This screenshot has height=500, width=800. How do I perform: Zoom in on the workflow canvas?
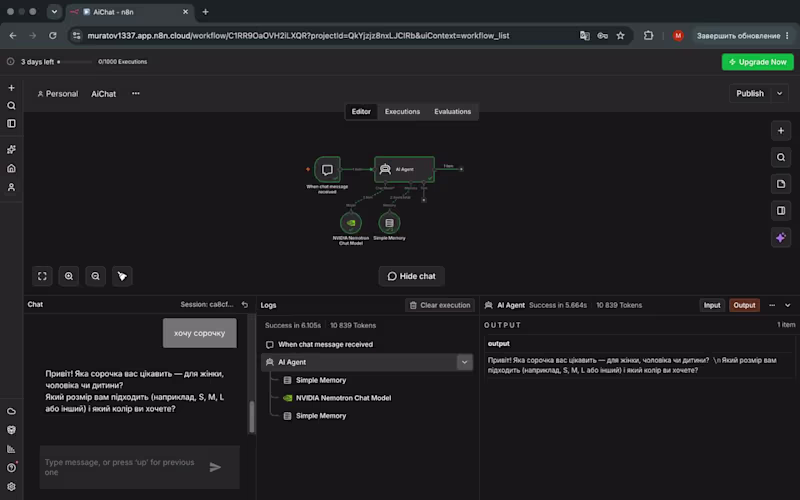[69, 276]
